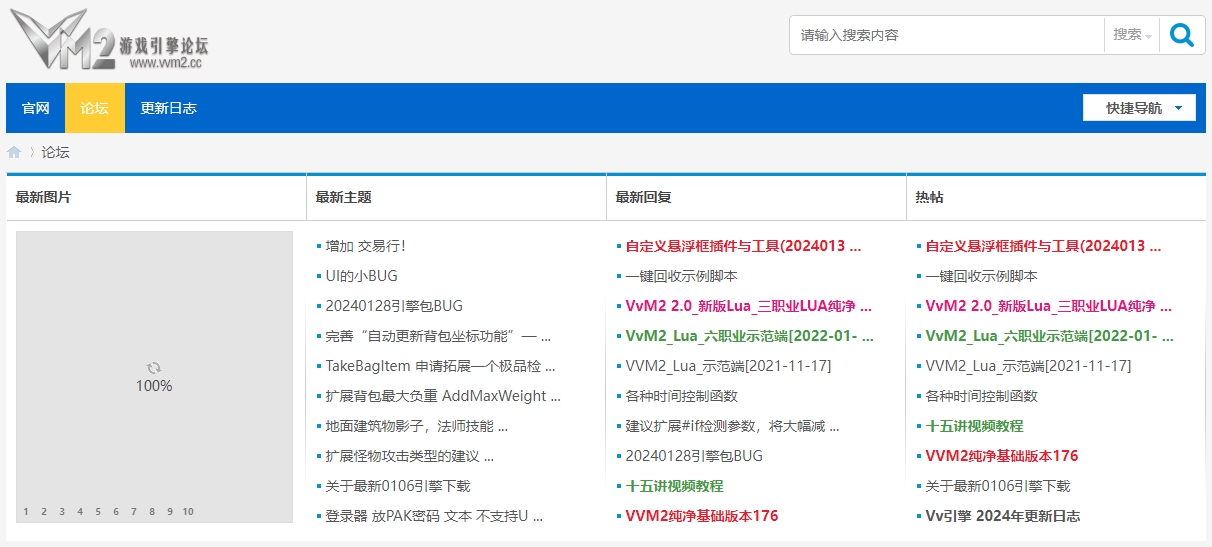The width and height of the screenshot is (1212, 547).
Task: Open the 官网 nav item
Action: click(36, 108)
